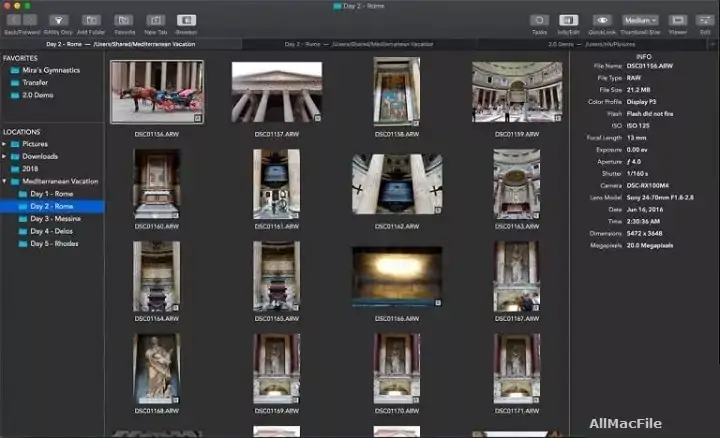
Task: Switch to the 2.0 Demo tab
Action: click(x=592, y=45)
